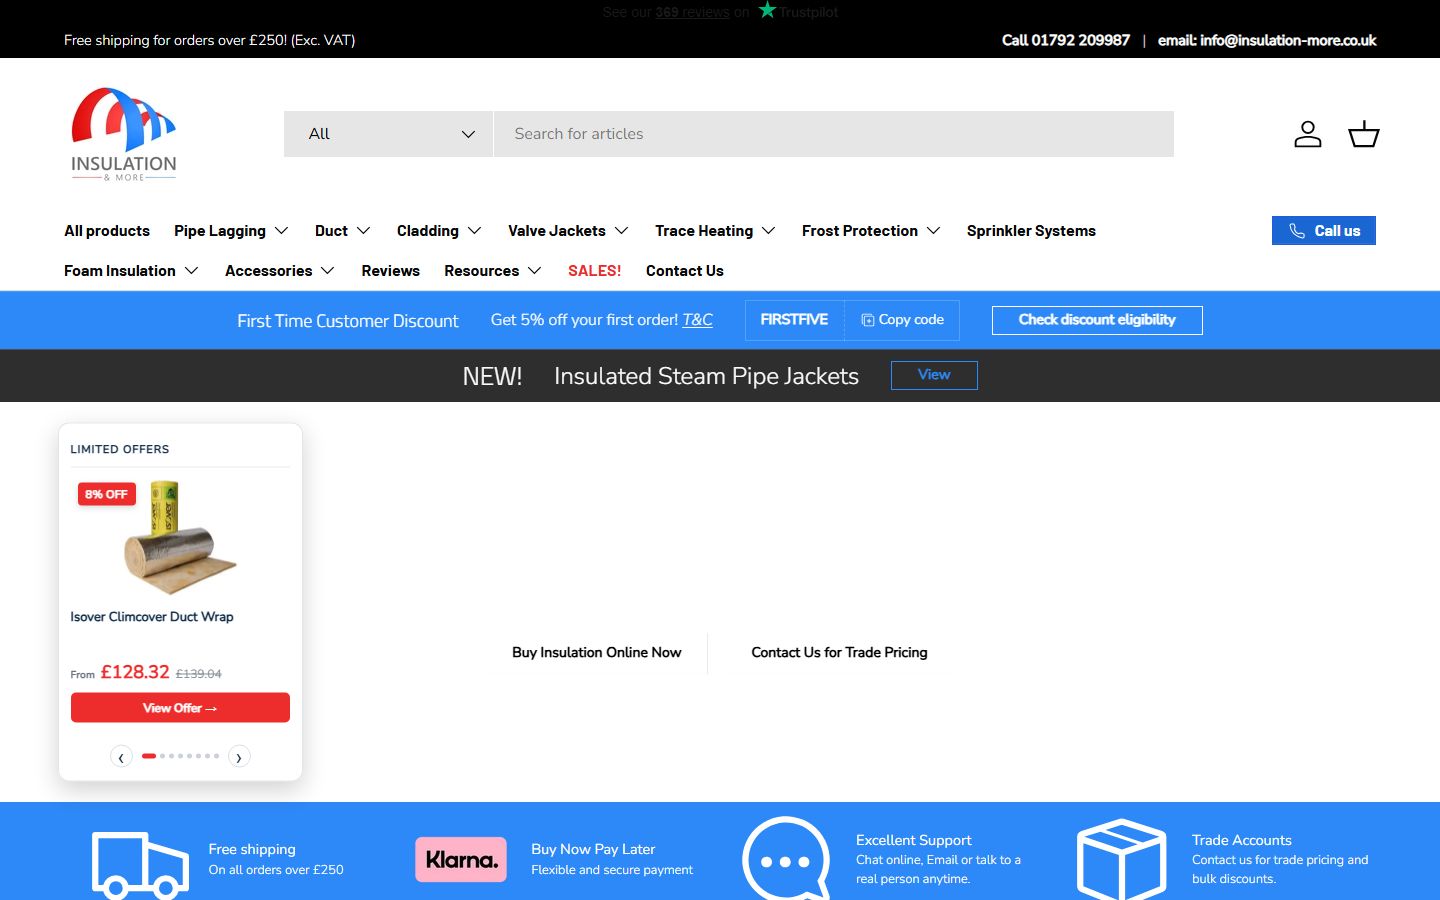Open the T&C discount terms link
Image resolution: width=1440 pixels, height=900 pixels.
coord(698,320)
